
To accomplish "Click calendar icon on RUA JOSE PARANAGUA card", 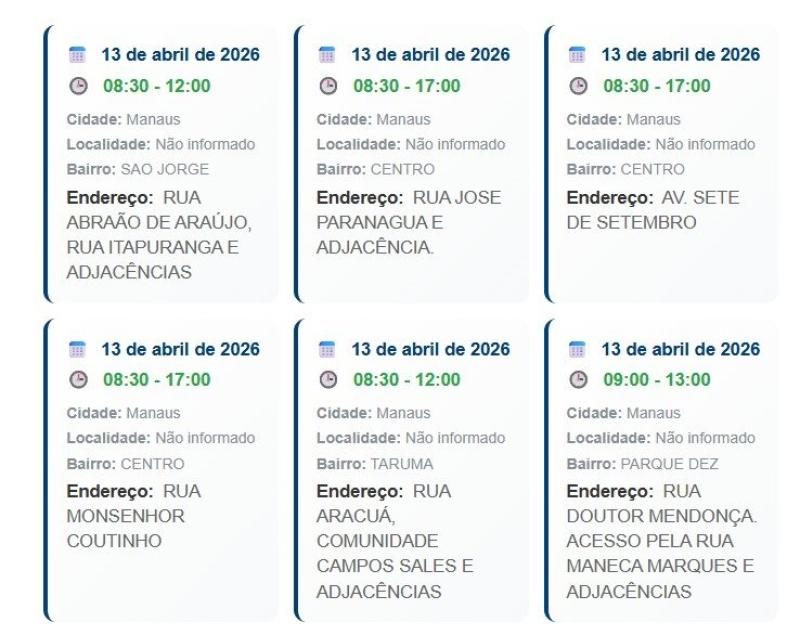I will point(326,55).
